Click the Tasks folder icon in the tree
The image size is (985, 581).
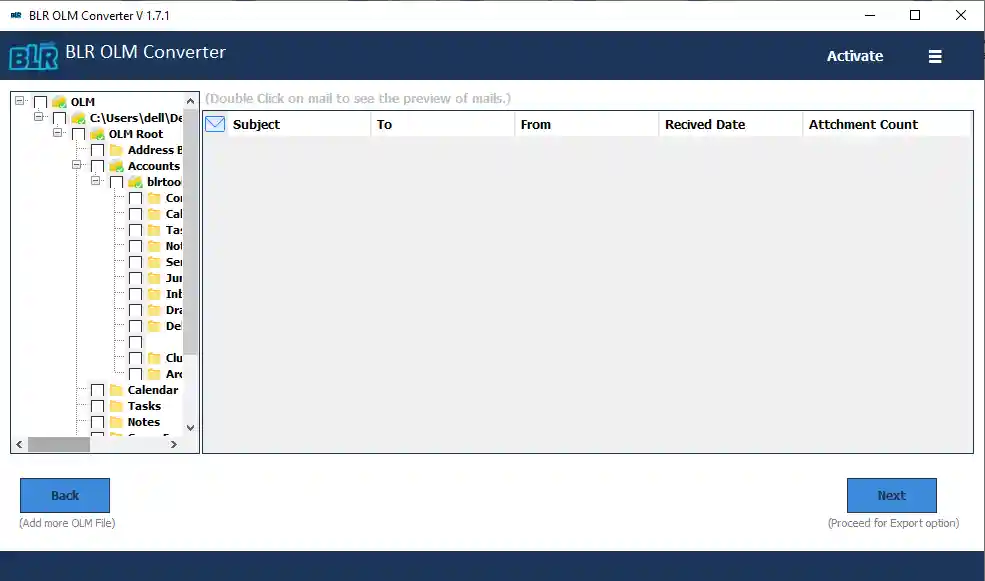click(x=116, y=406)
